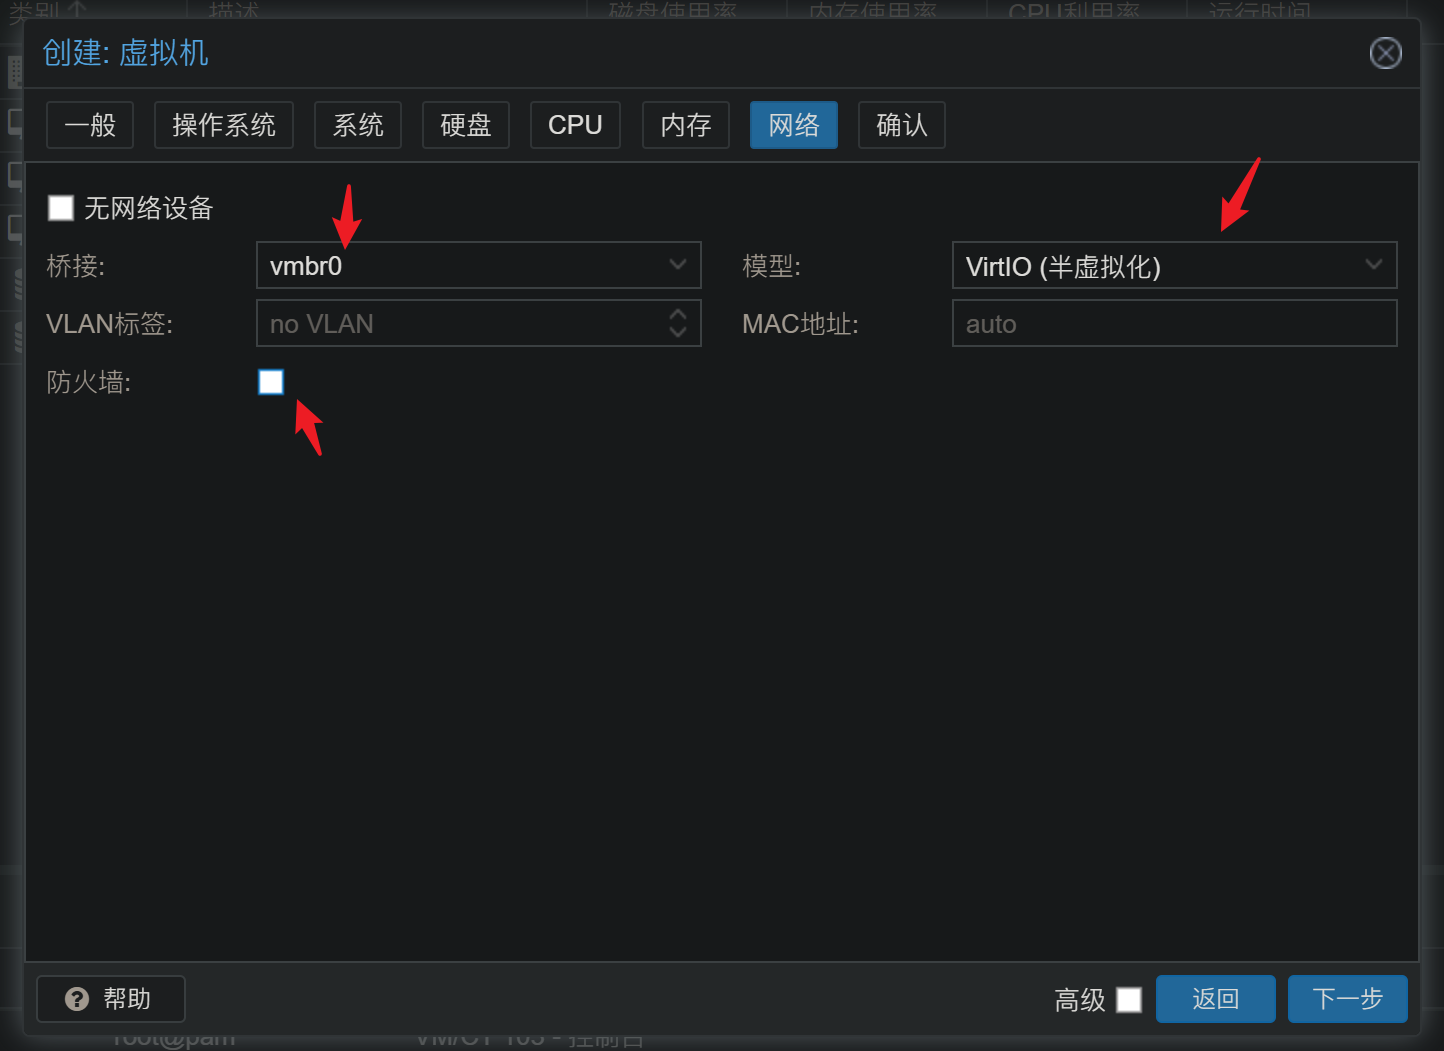
Task: Click the help question mark icon
Action: [77, 999]
